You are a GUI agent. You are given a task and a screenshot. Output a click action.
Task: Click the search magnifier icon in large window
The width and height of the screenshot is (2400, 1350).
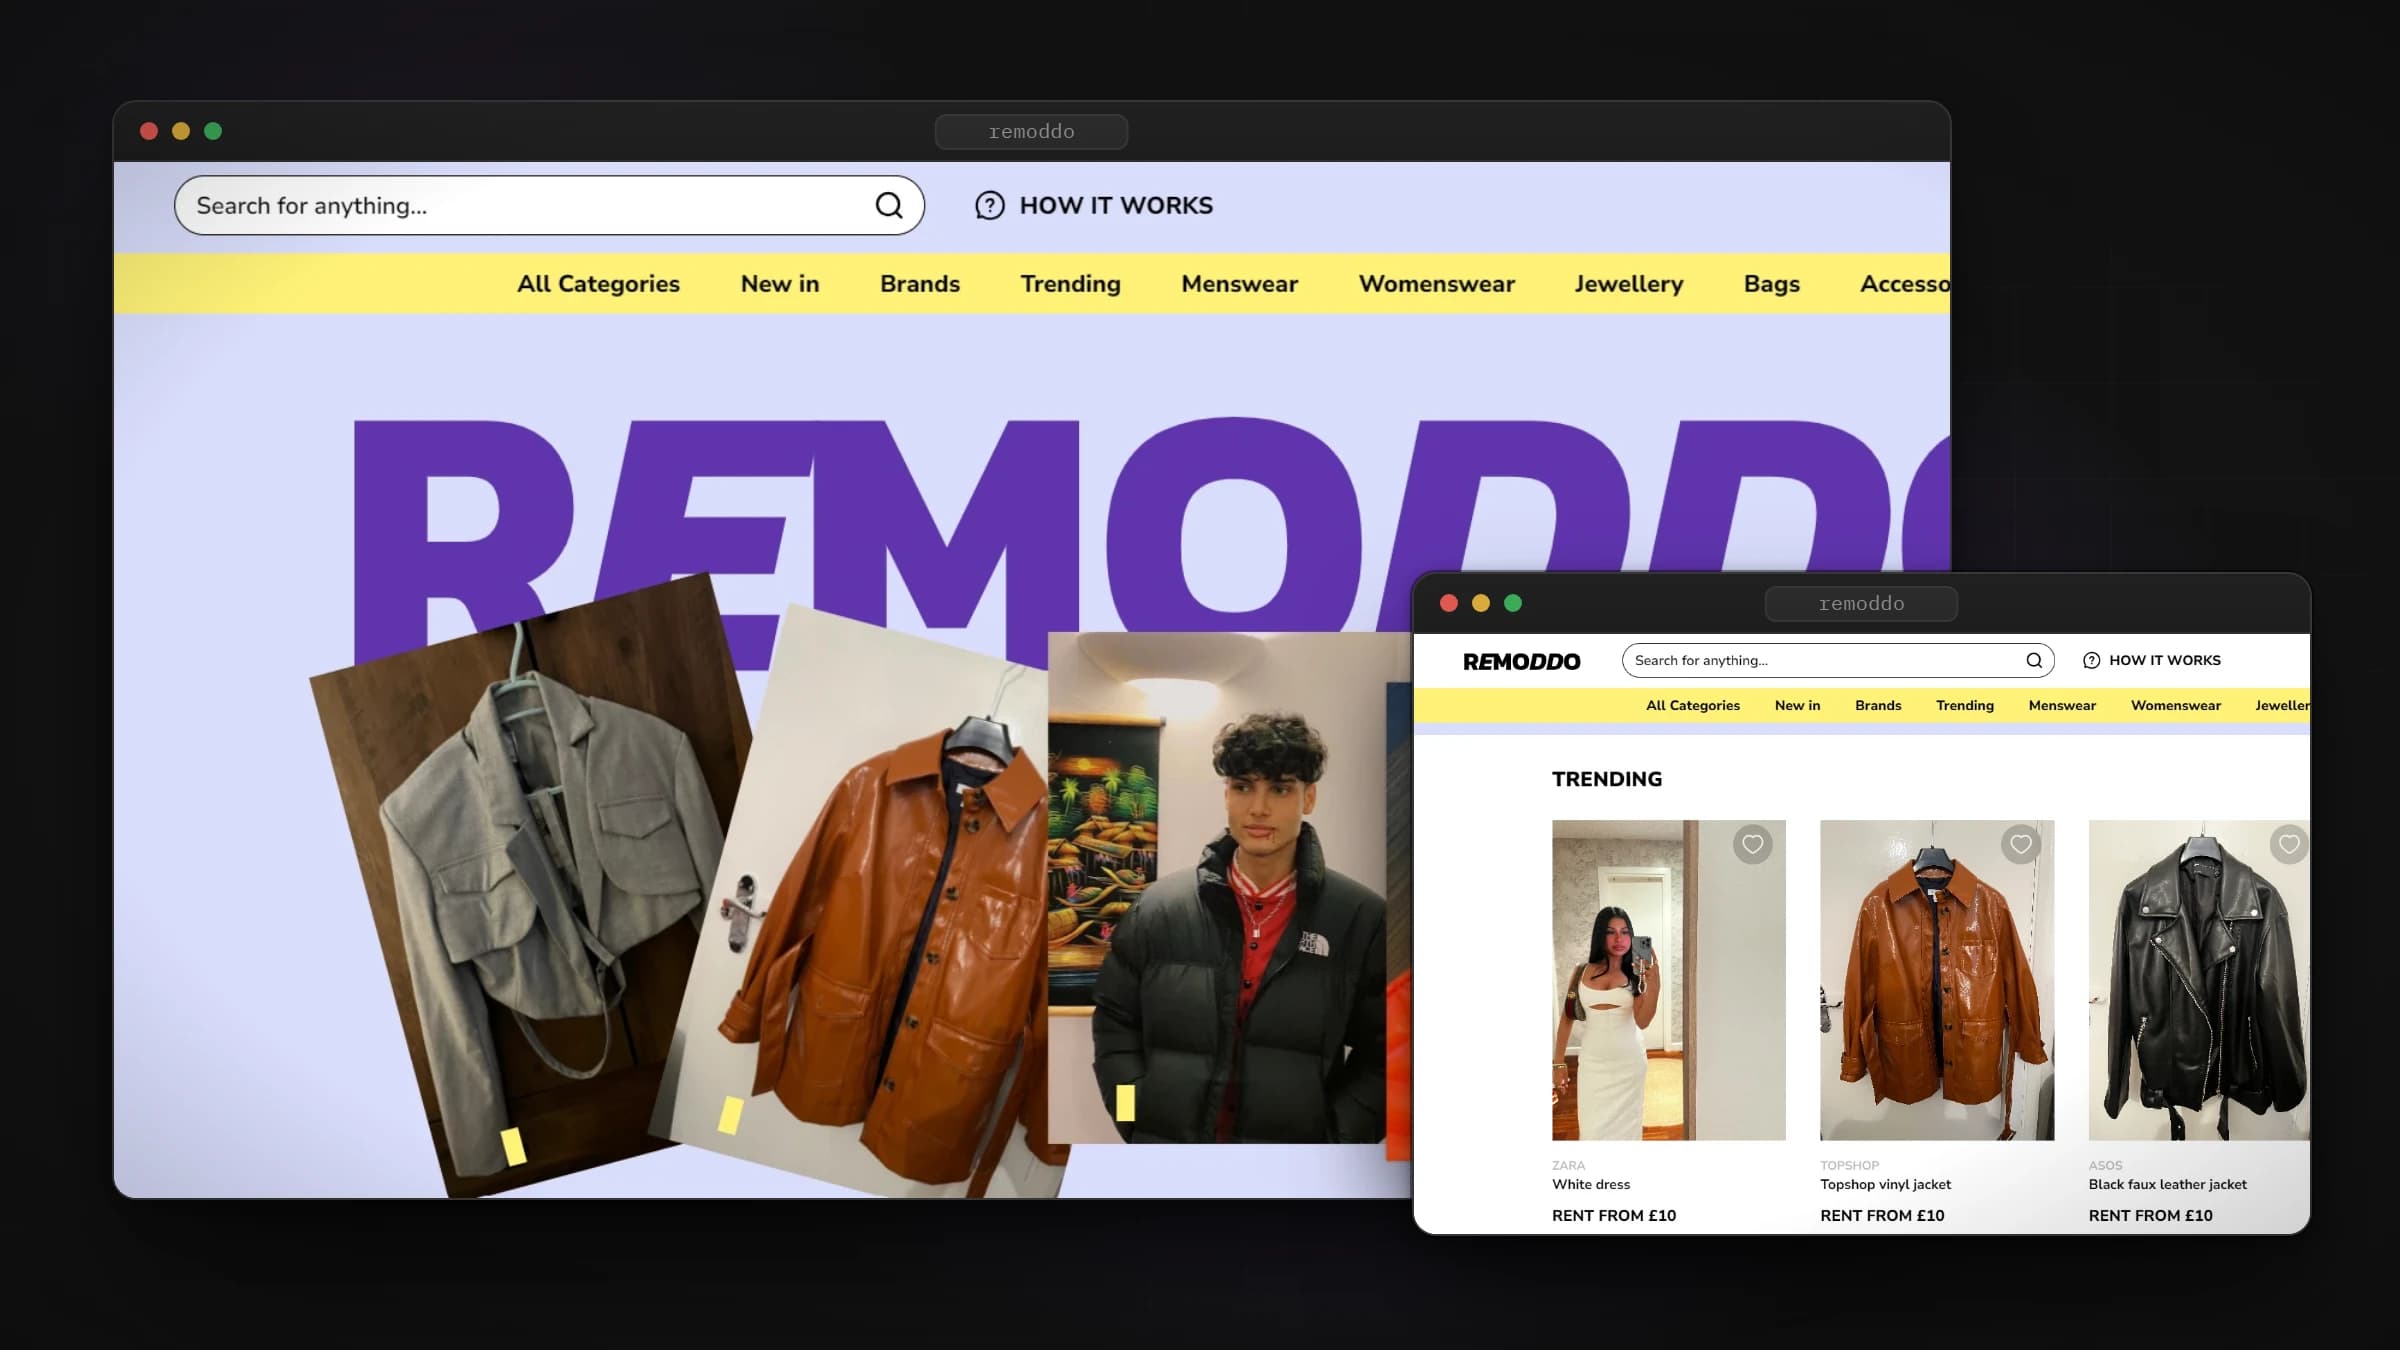click(889, 205)
